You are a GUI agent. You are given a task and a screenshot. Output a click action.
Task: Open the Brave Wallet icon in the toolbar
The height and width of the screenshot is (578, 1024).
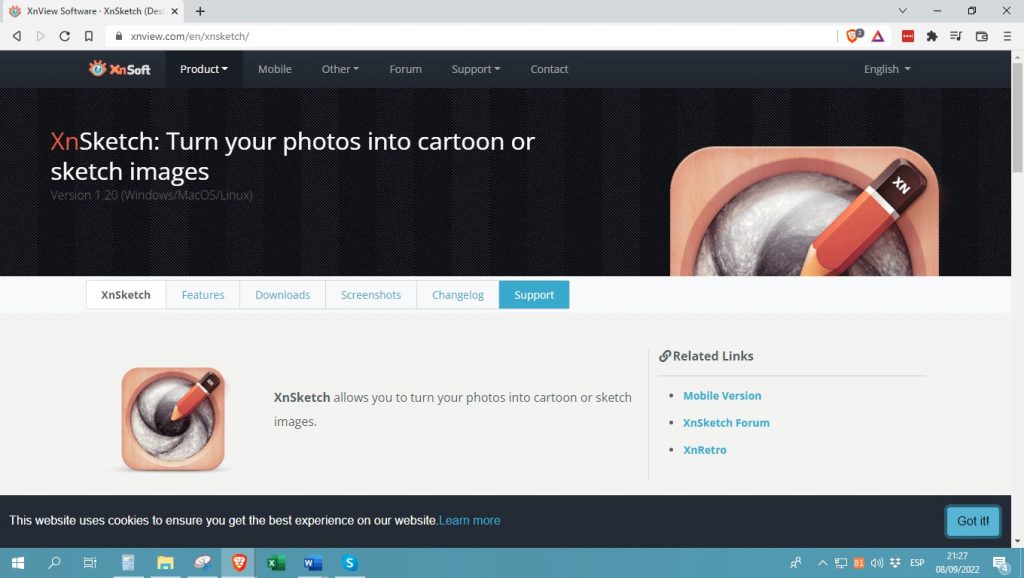coord(981,36)
